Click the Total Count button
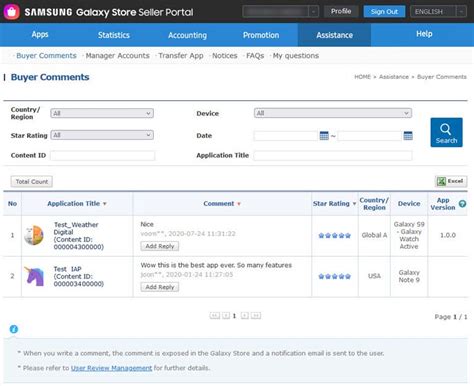Screen dimensions: 474x386 point(32,182)
